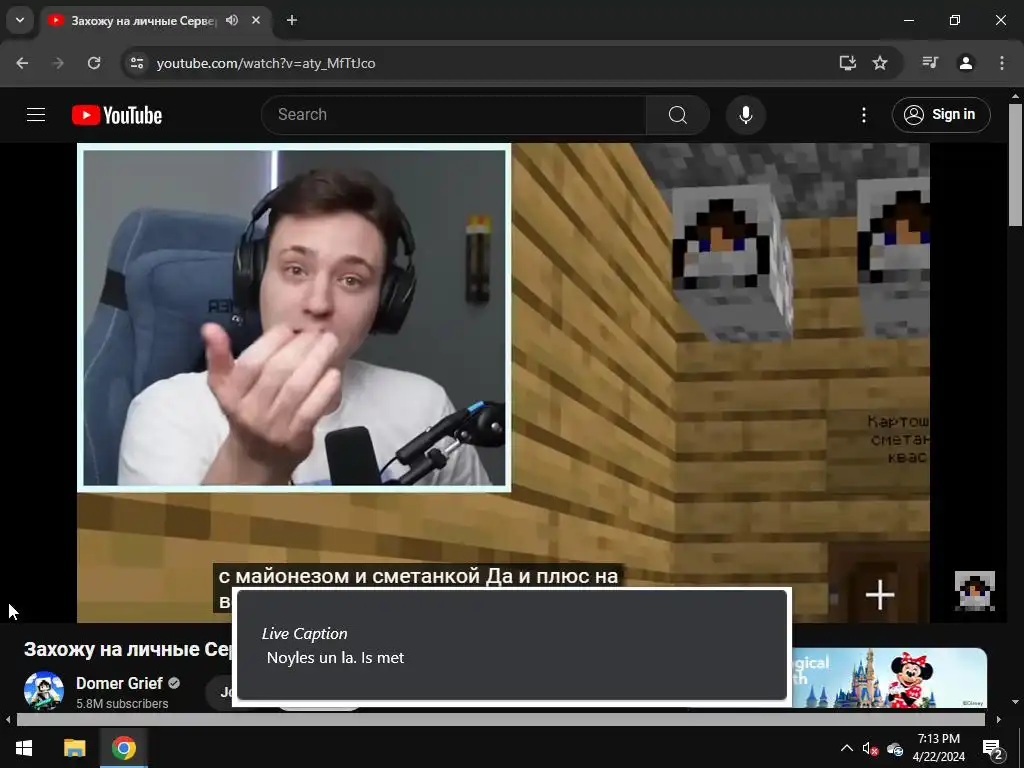The height and width of the screenshot is (768, 1024).
Task: Open the Domer Grief channel avatar
Action: (x=44, y=691)
